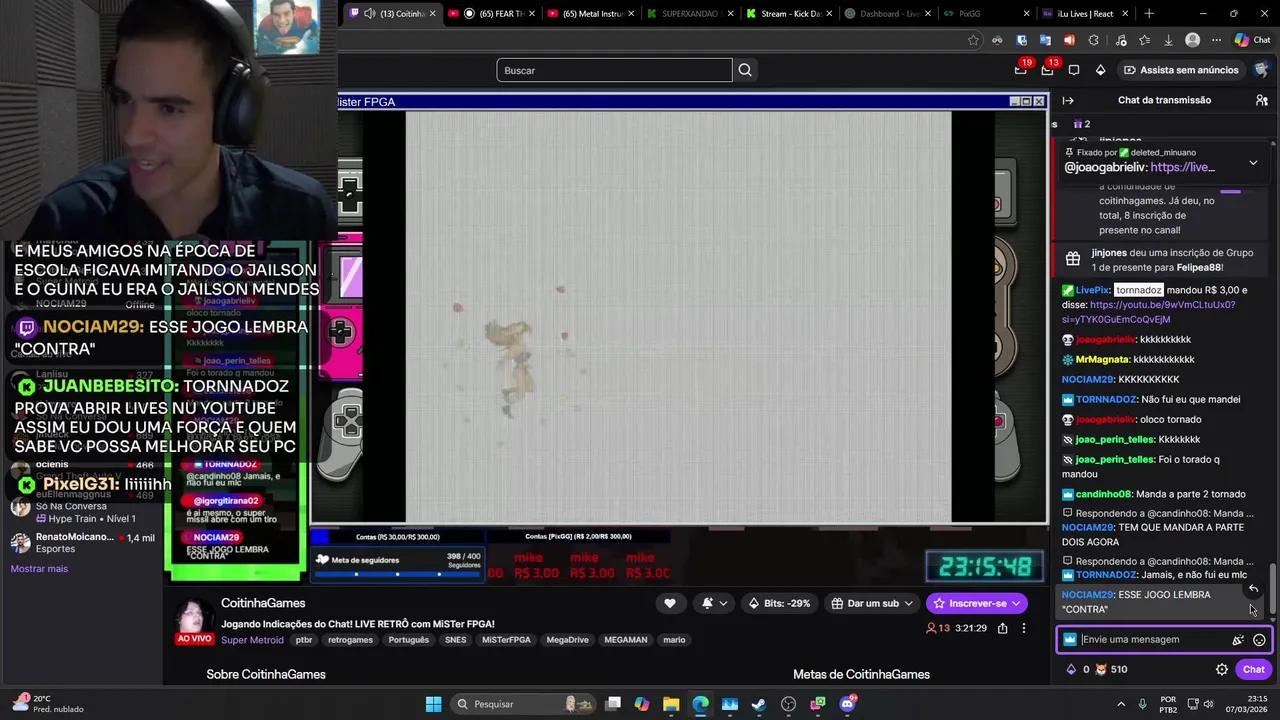Open the Twitch notifications inbox with 19 badge
The image size is (1280, 720).
pyautogui.click(x=1020, y=70)
